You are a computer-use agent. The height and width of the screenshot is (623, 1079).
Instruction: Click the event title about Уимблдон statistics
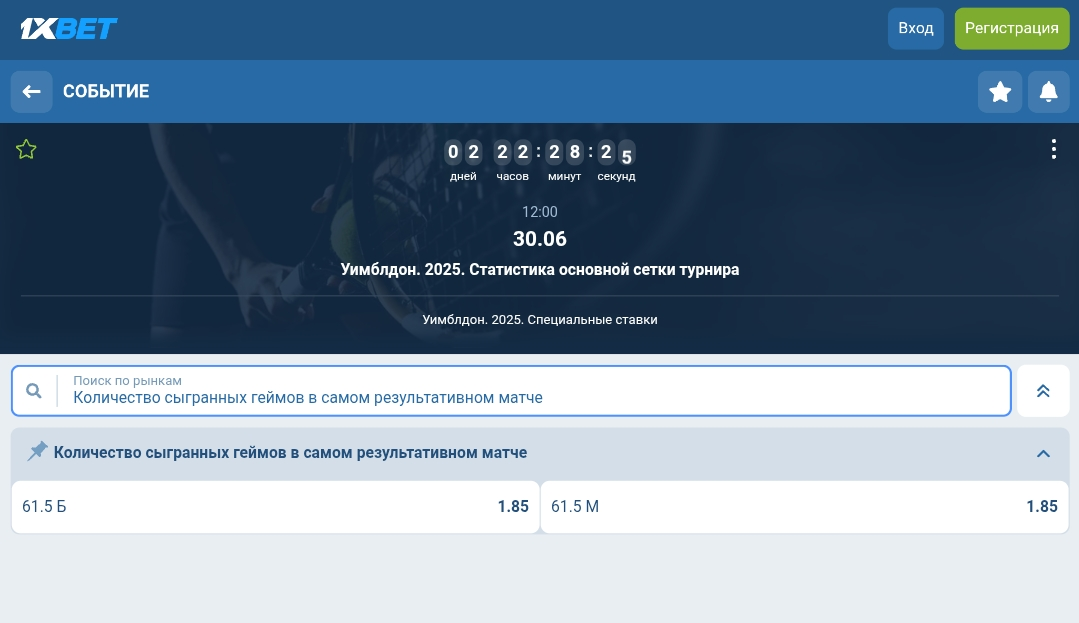(x=540, y=270)
